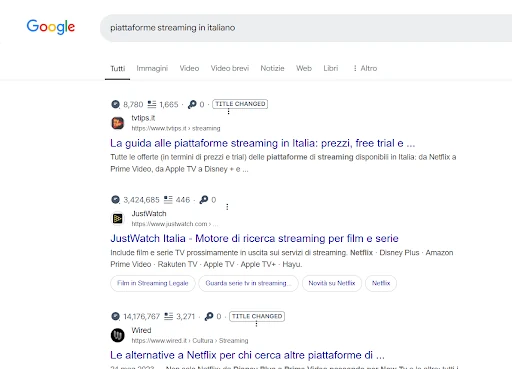Click the 'Film in Streaming Legale' sitelink chip
Image resolution: width=512 pixels, height=369 pixels.
point(153,283)
